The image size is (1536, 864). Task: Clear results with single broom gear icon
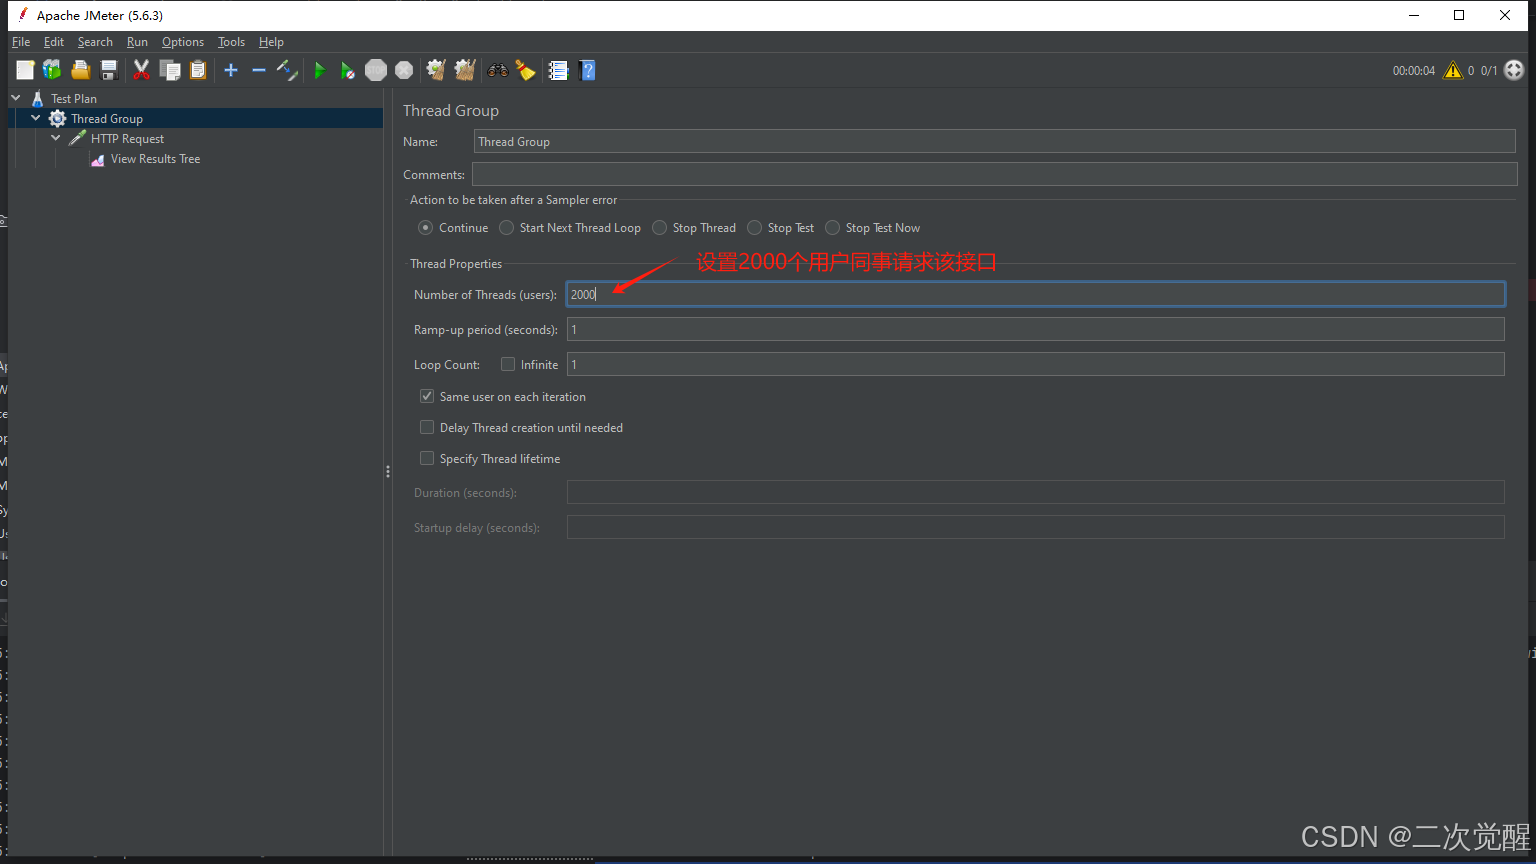pyautogui.click(x=436, y=70)
